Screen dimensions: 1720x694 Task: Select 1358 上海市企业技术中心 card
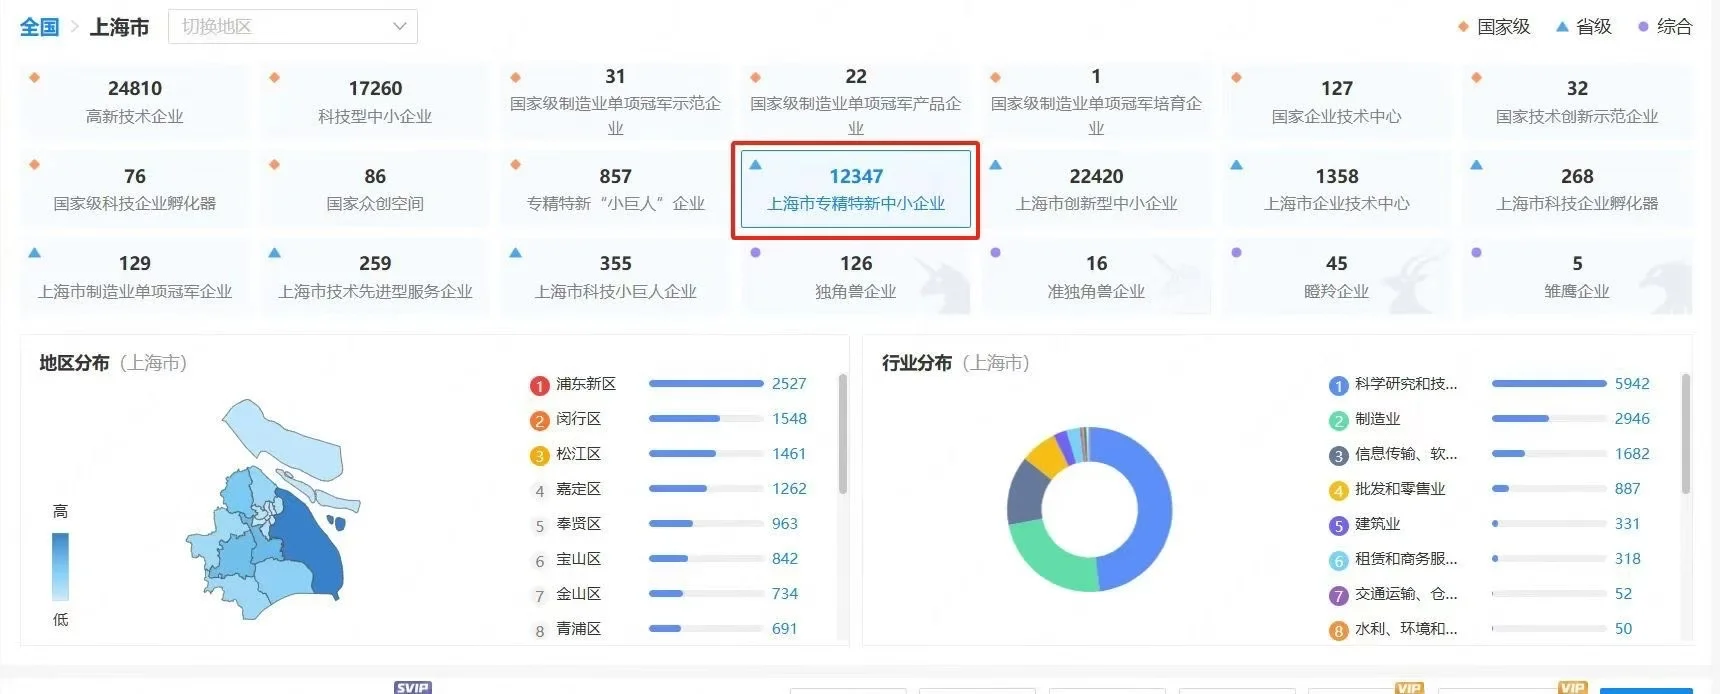point(1337,189)
